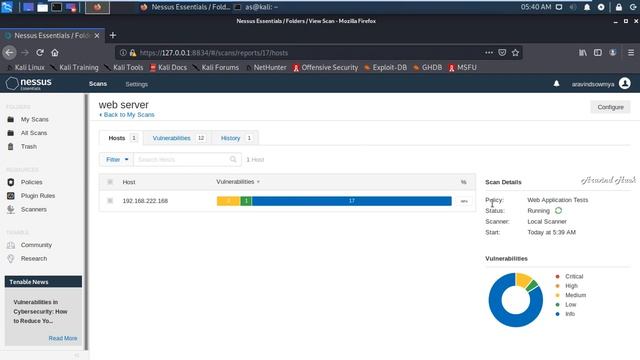
Task: Open Plugin Rules in the sidebar
Action: tap(38, 196)
